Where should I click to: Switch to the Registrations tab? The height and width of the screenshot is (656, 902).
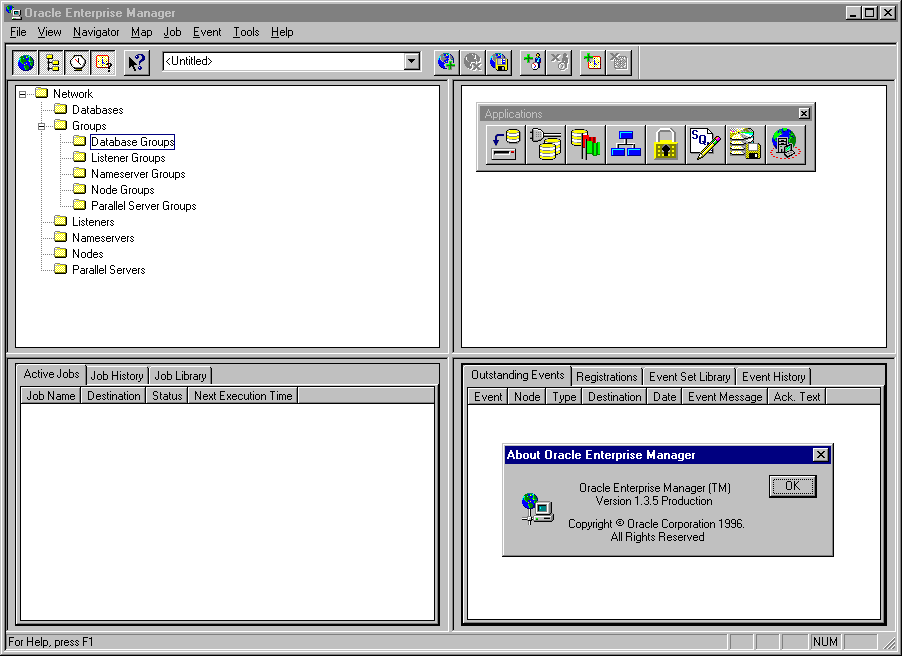click(607, 377)
